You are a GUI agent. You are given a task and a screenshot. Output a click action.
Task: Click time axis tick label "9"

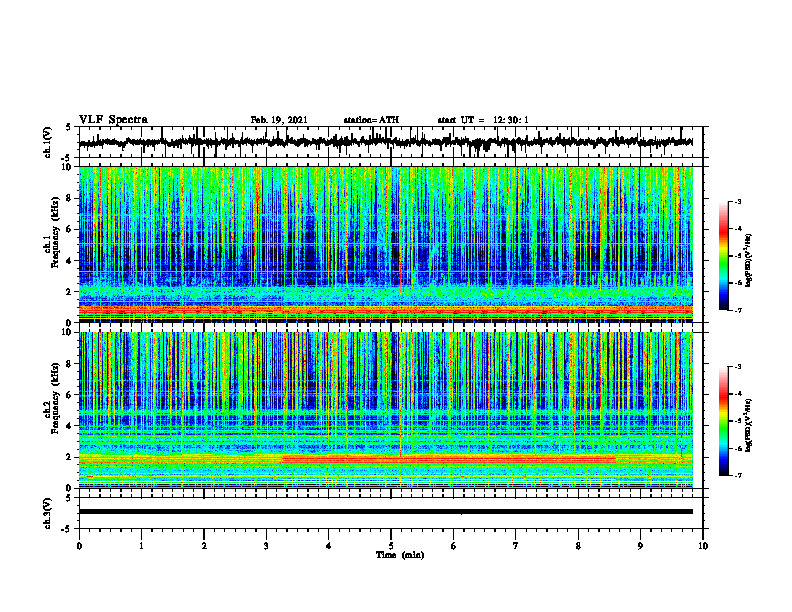tap(640, 546)
